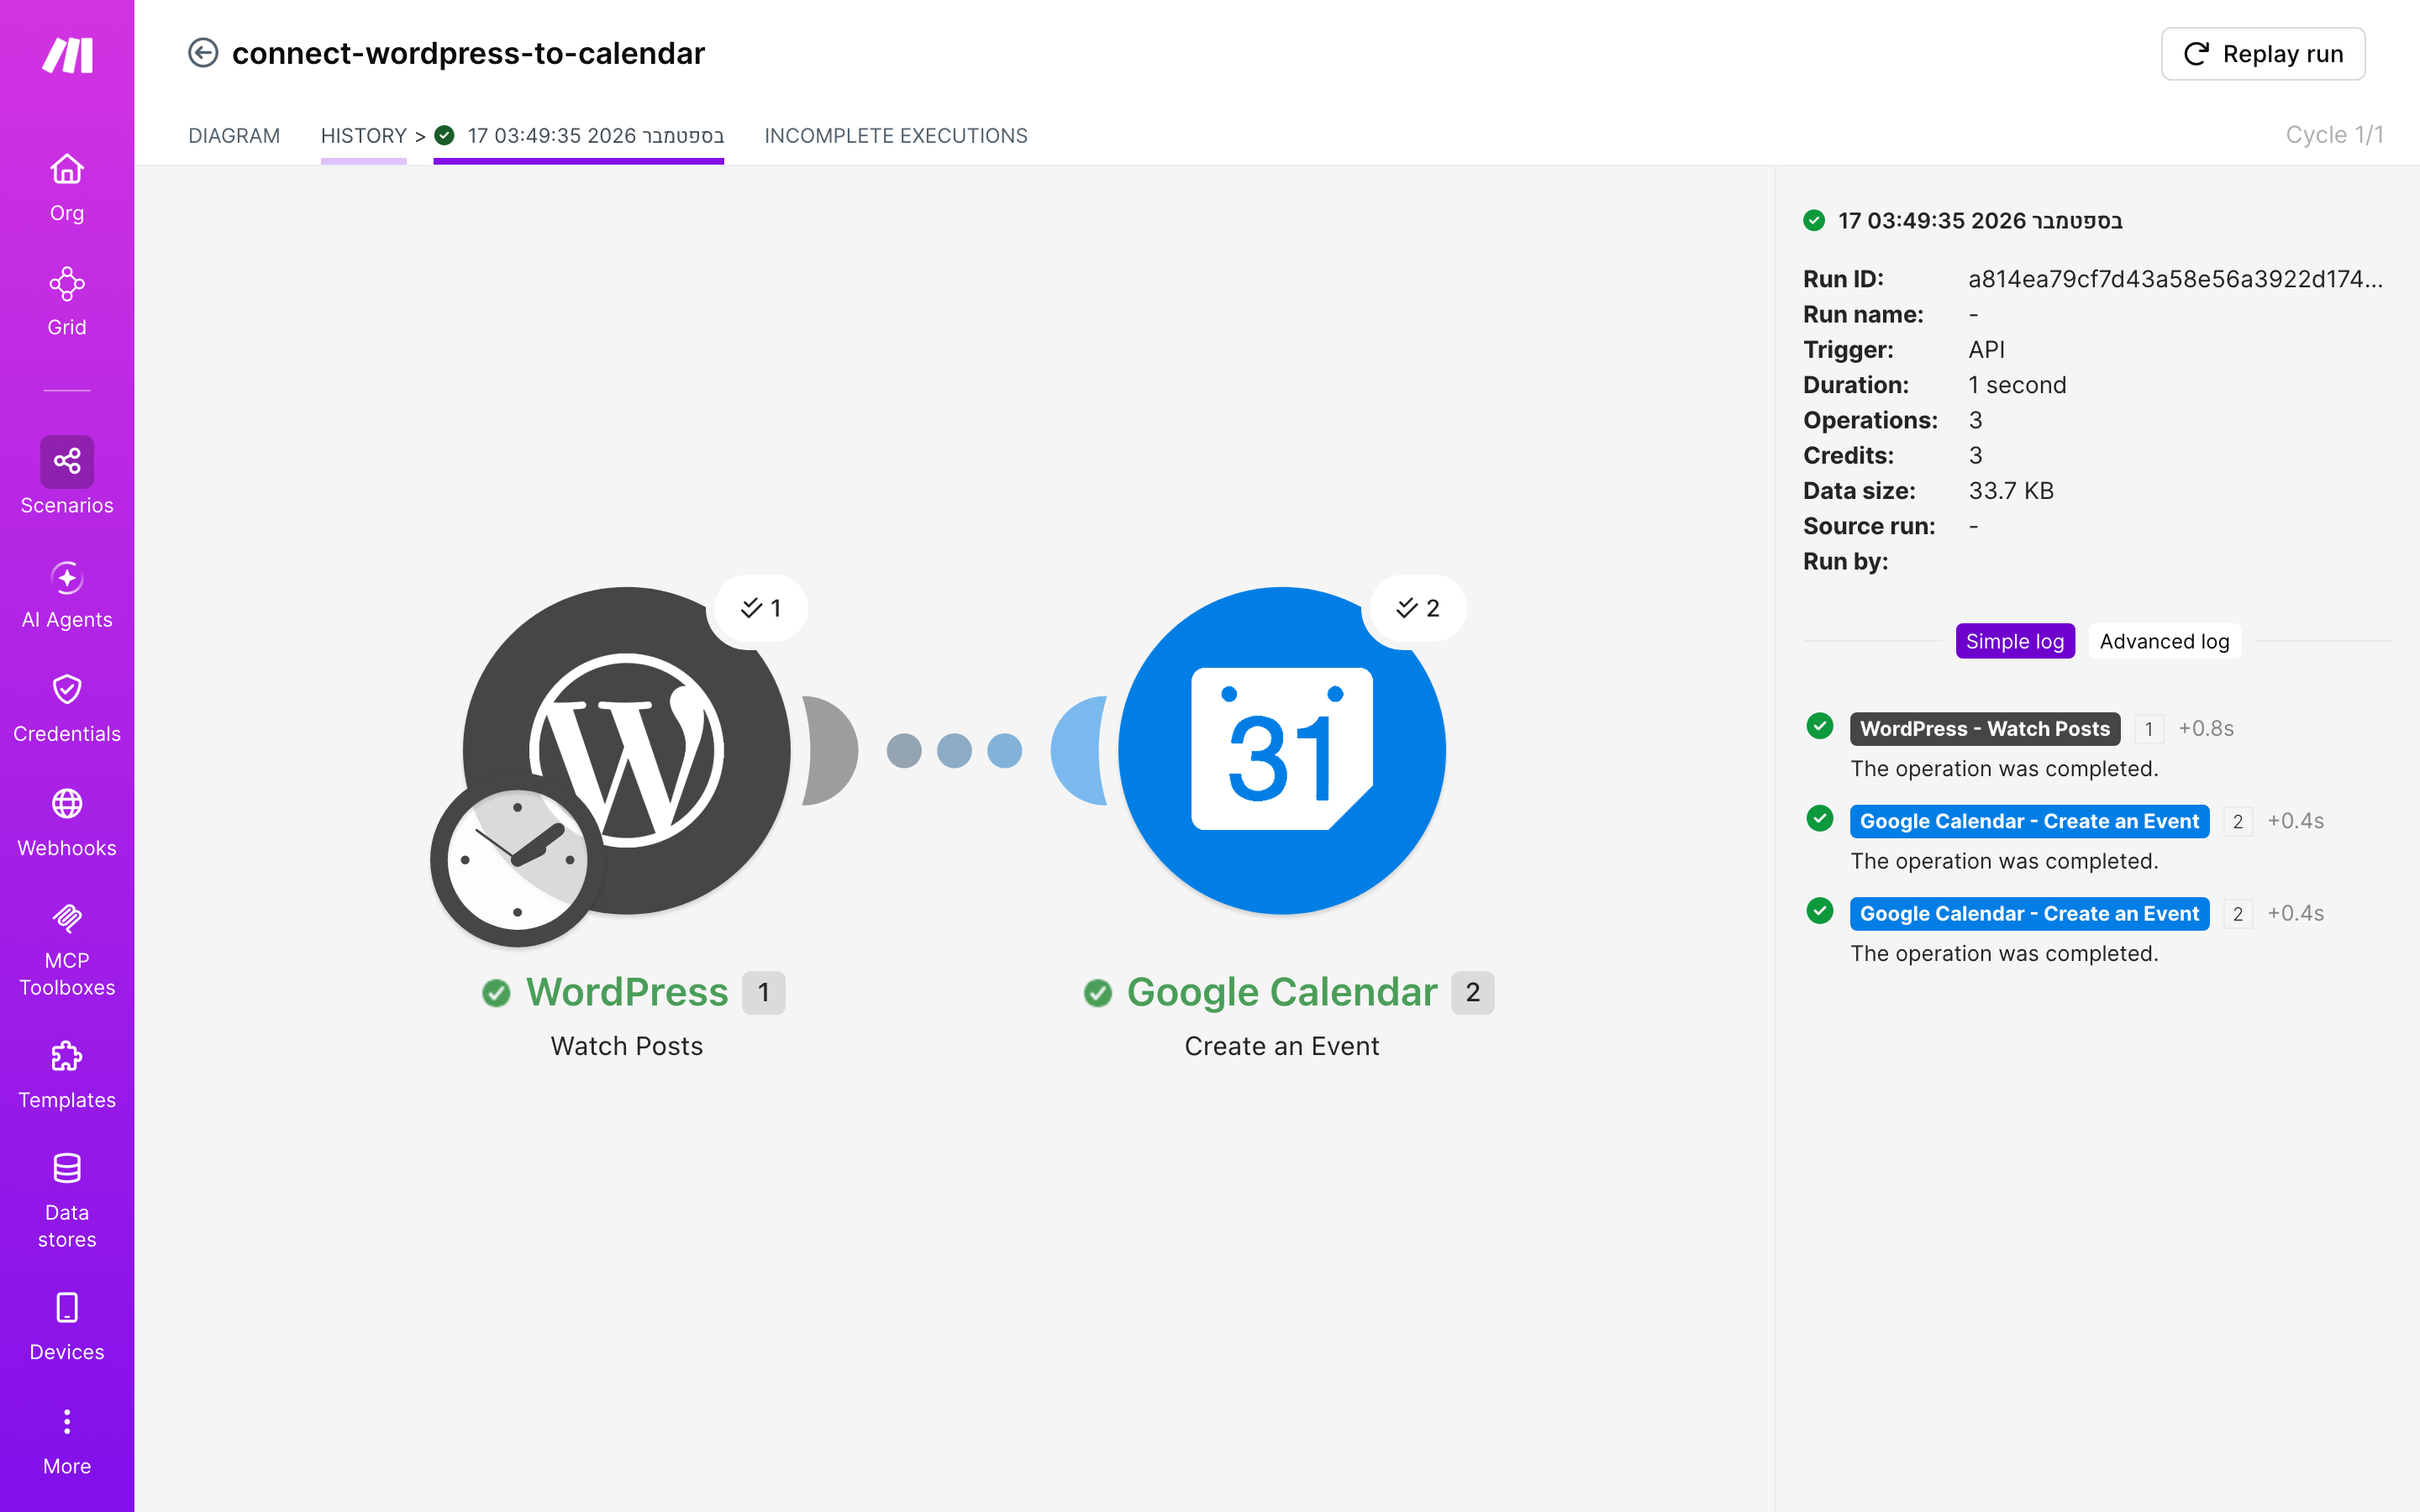This screenshot has width=2420, height=1512.
Task: Switch to the DIAGRAM tab
Action: 234,135
